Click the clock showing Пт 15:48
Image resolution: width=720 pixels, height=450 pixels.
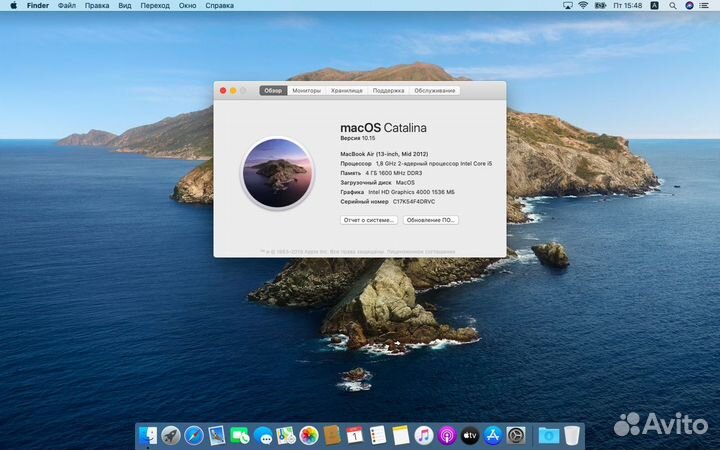coord(628,6)
